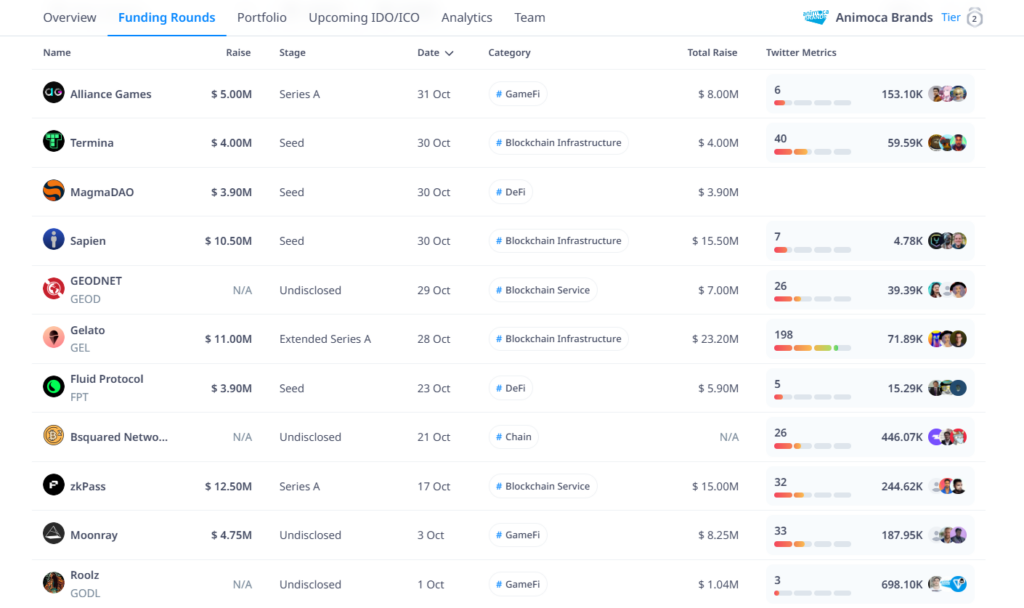
Task: Click zkPass follower avatars
Action: point(948,486)
